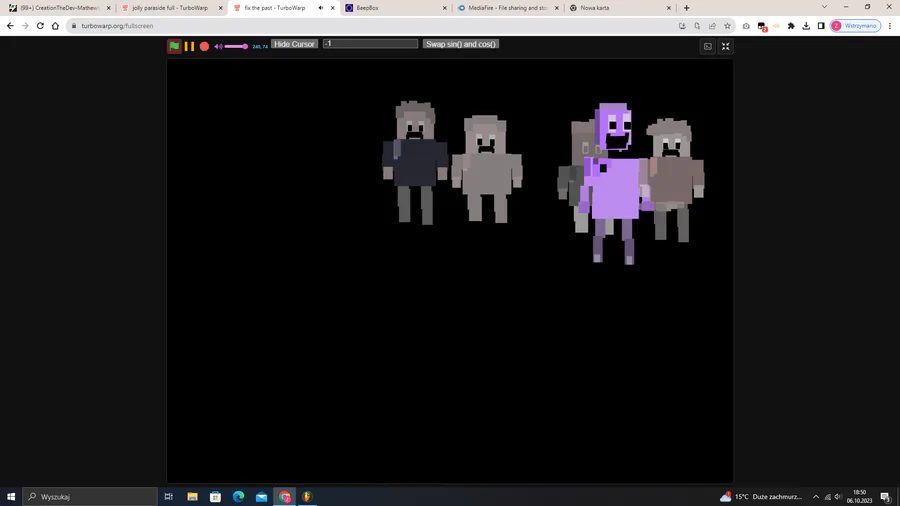Open the weather widget showing 15°C
Viewport: 900px width, 506px height.
pyautogui.click(x=762, y=497)
